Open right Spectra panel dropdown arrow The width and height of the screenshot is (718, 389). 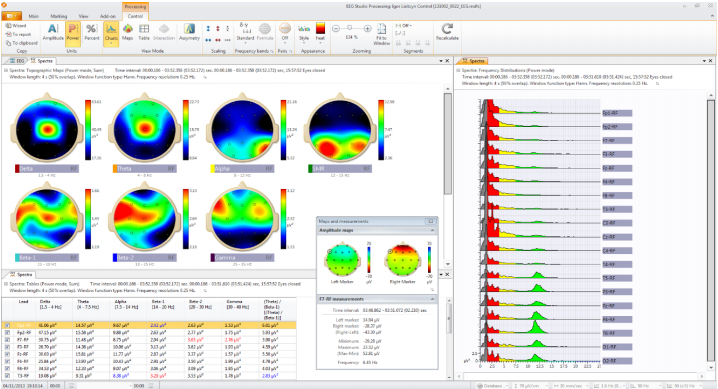(x=704, y=61)
